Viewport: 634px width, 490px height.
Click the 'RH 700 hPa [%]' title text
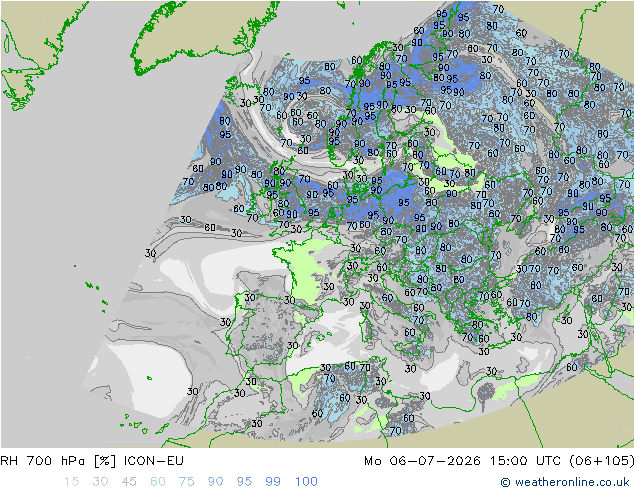[58, 461]
